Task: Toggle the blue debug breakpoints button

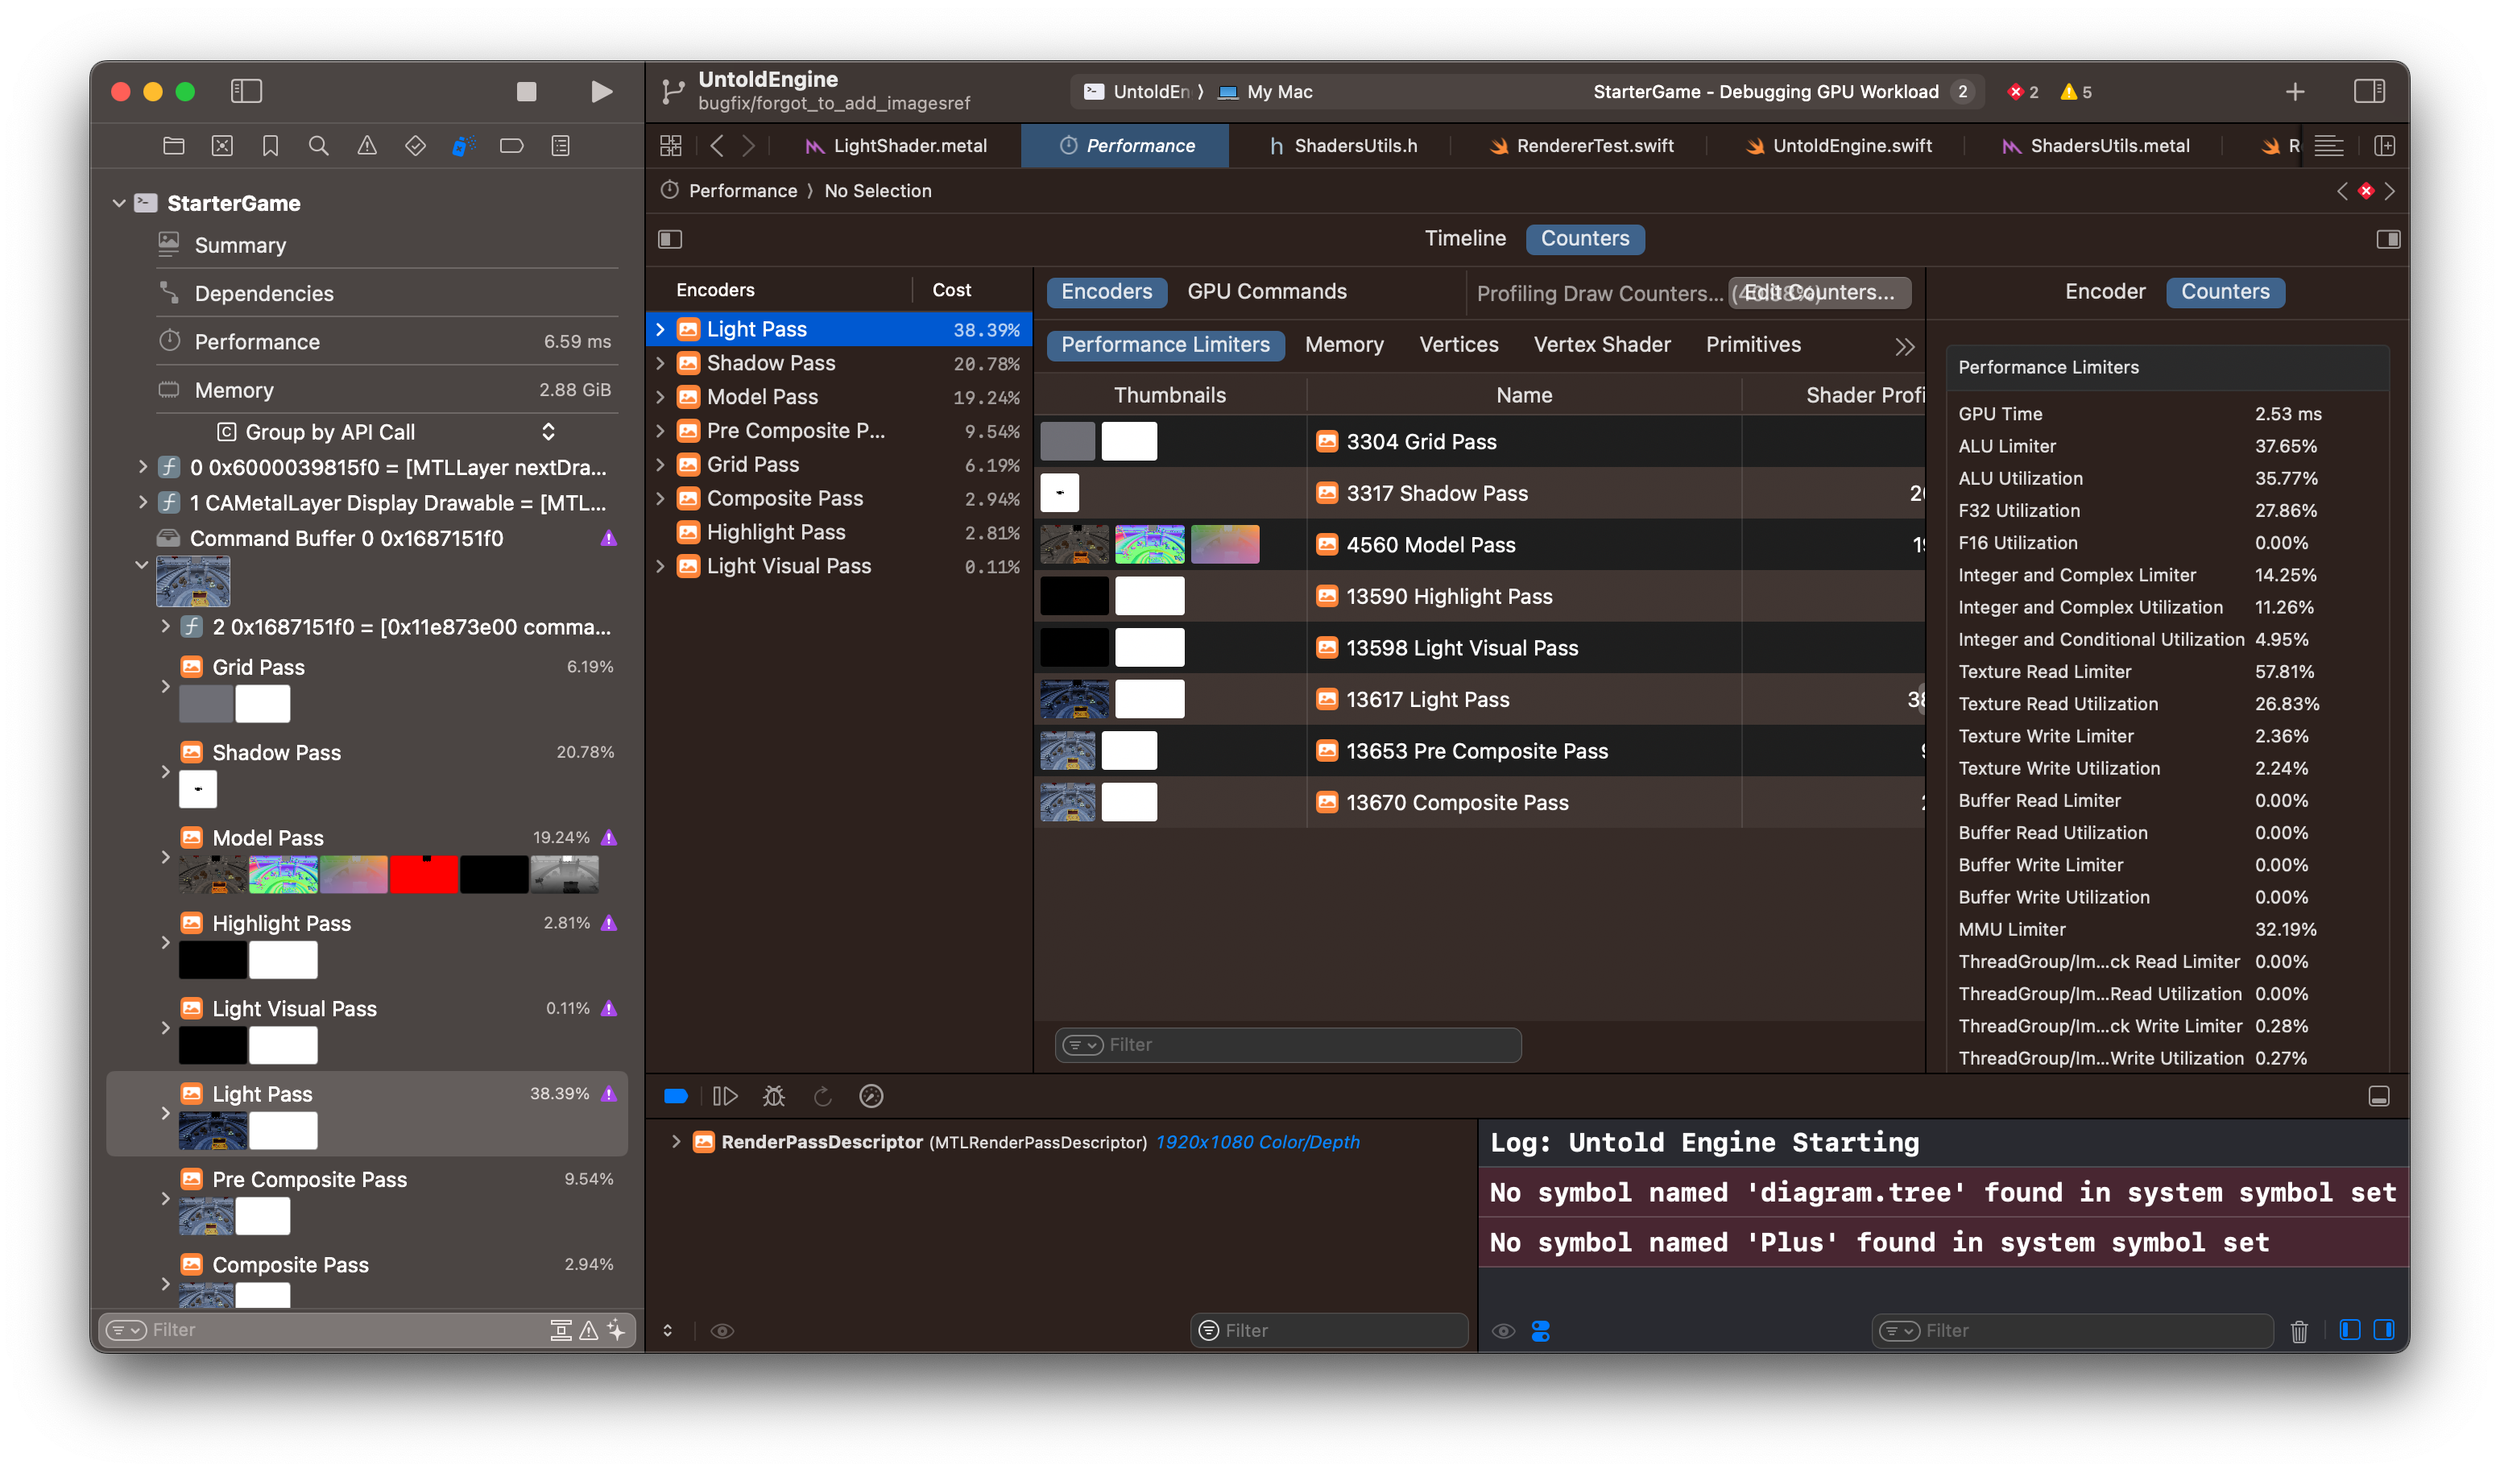Action: coord(676,1096)
